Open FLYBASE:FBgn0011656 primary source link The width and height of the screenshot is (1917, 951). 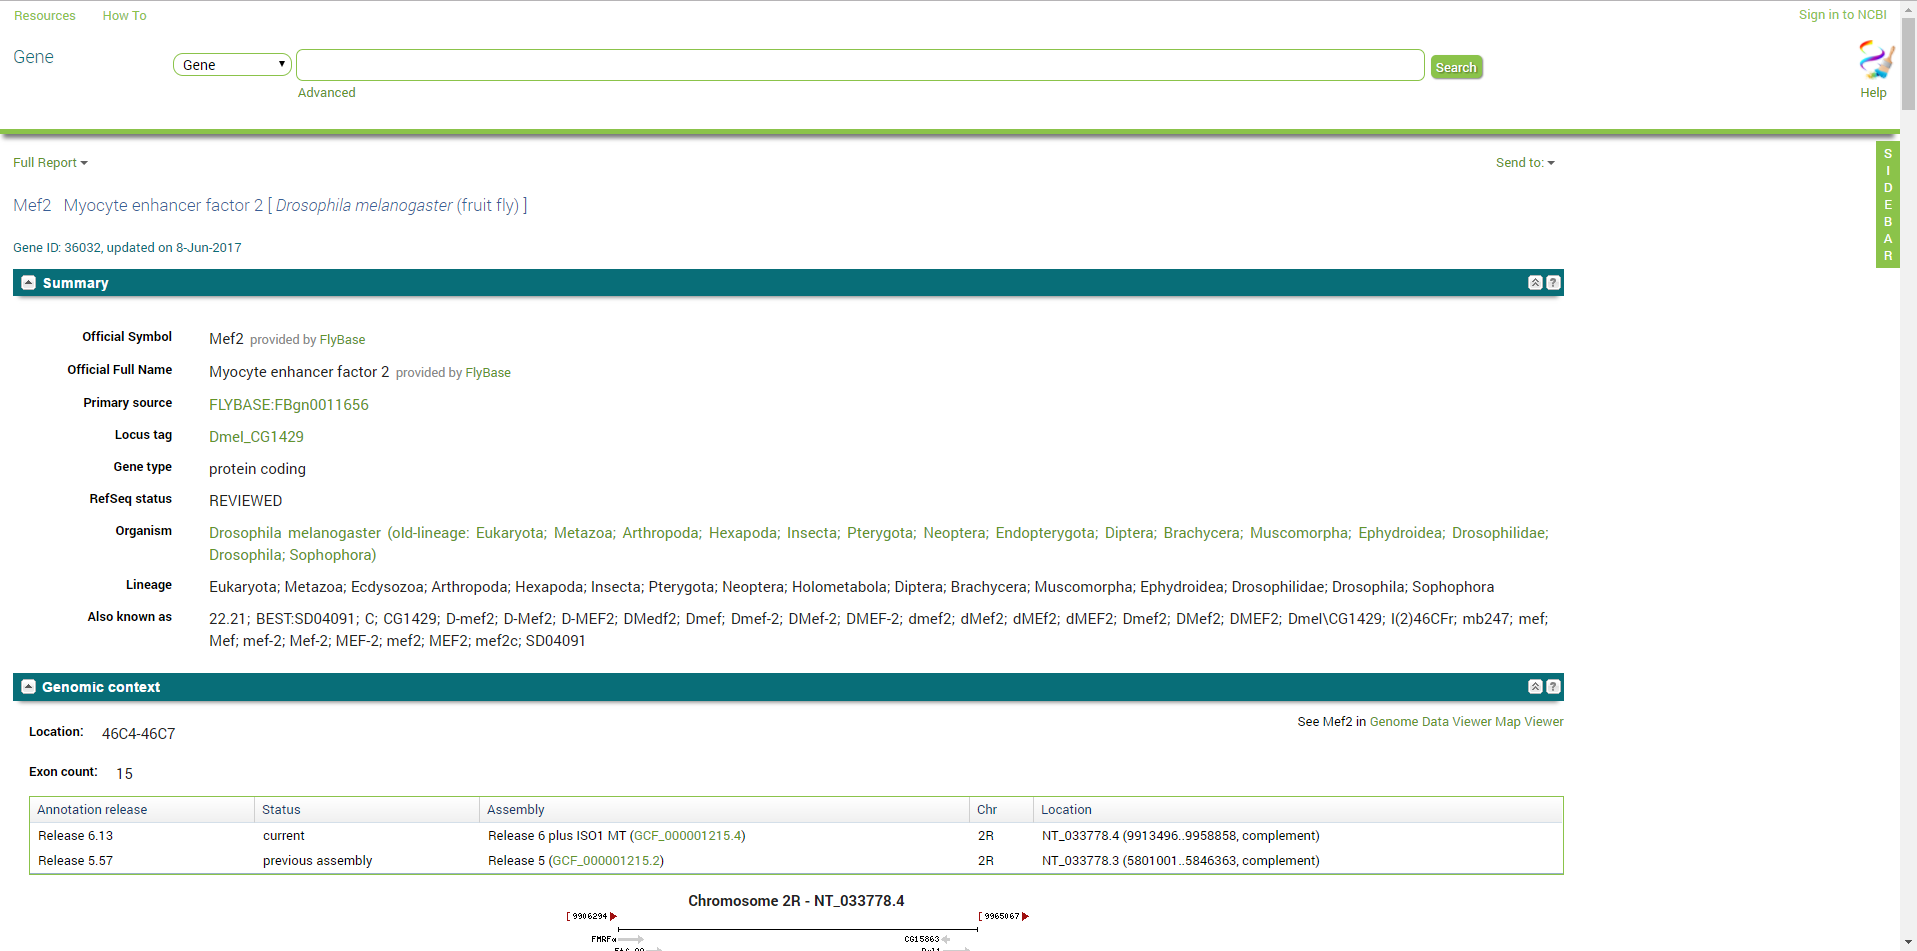[x=289, y=405]
